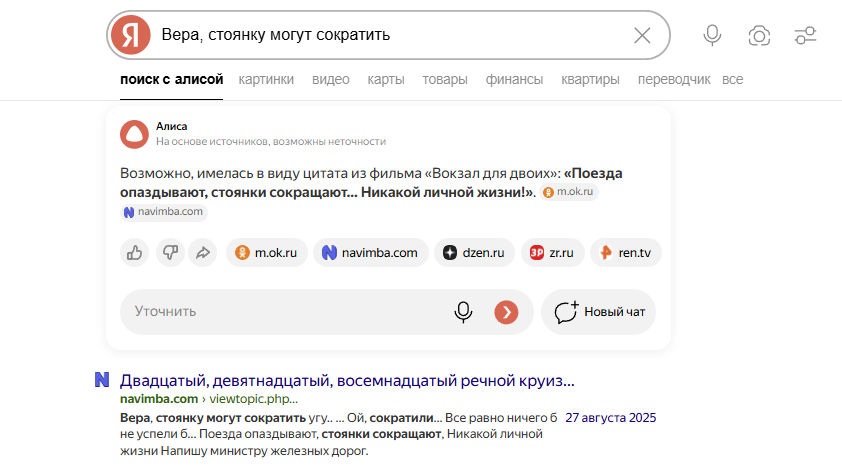Clear the search query with the X
The height and width of the screenshot is (476, 842).
(x=642, y=35)
